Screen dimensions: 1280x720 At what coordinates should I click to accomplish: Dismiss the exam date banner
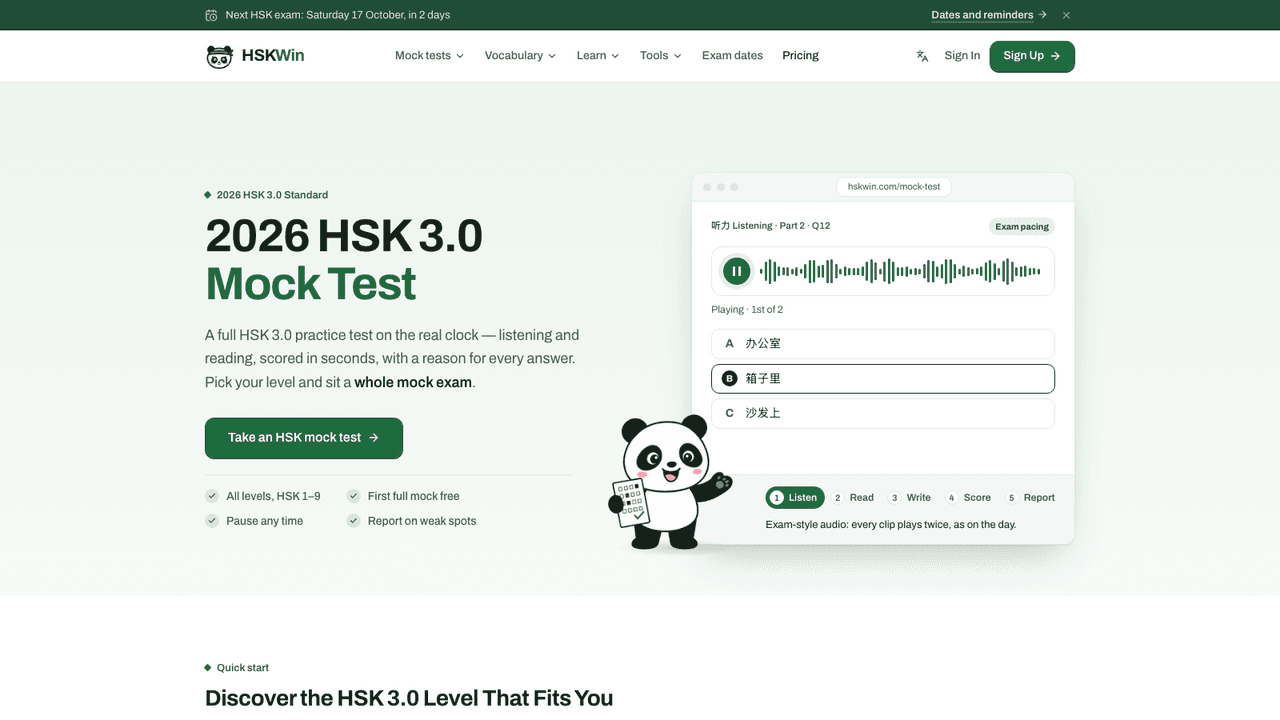tap(1066, 15)
